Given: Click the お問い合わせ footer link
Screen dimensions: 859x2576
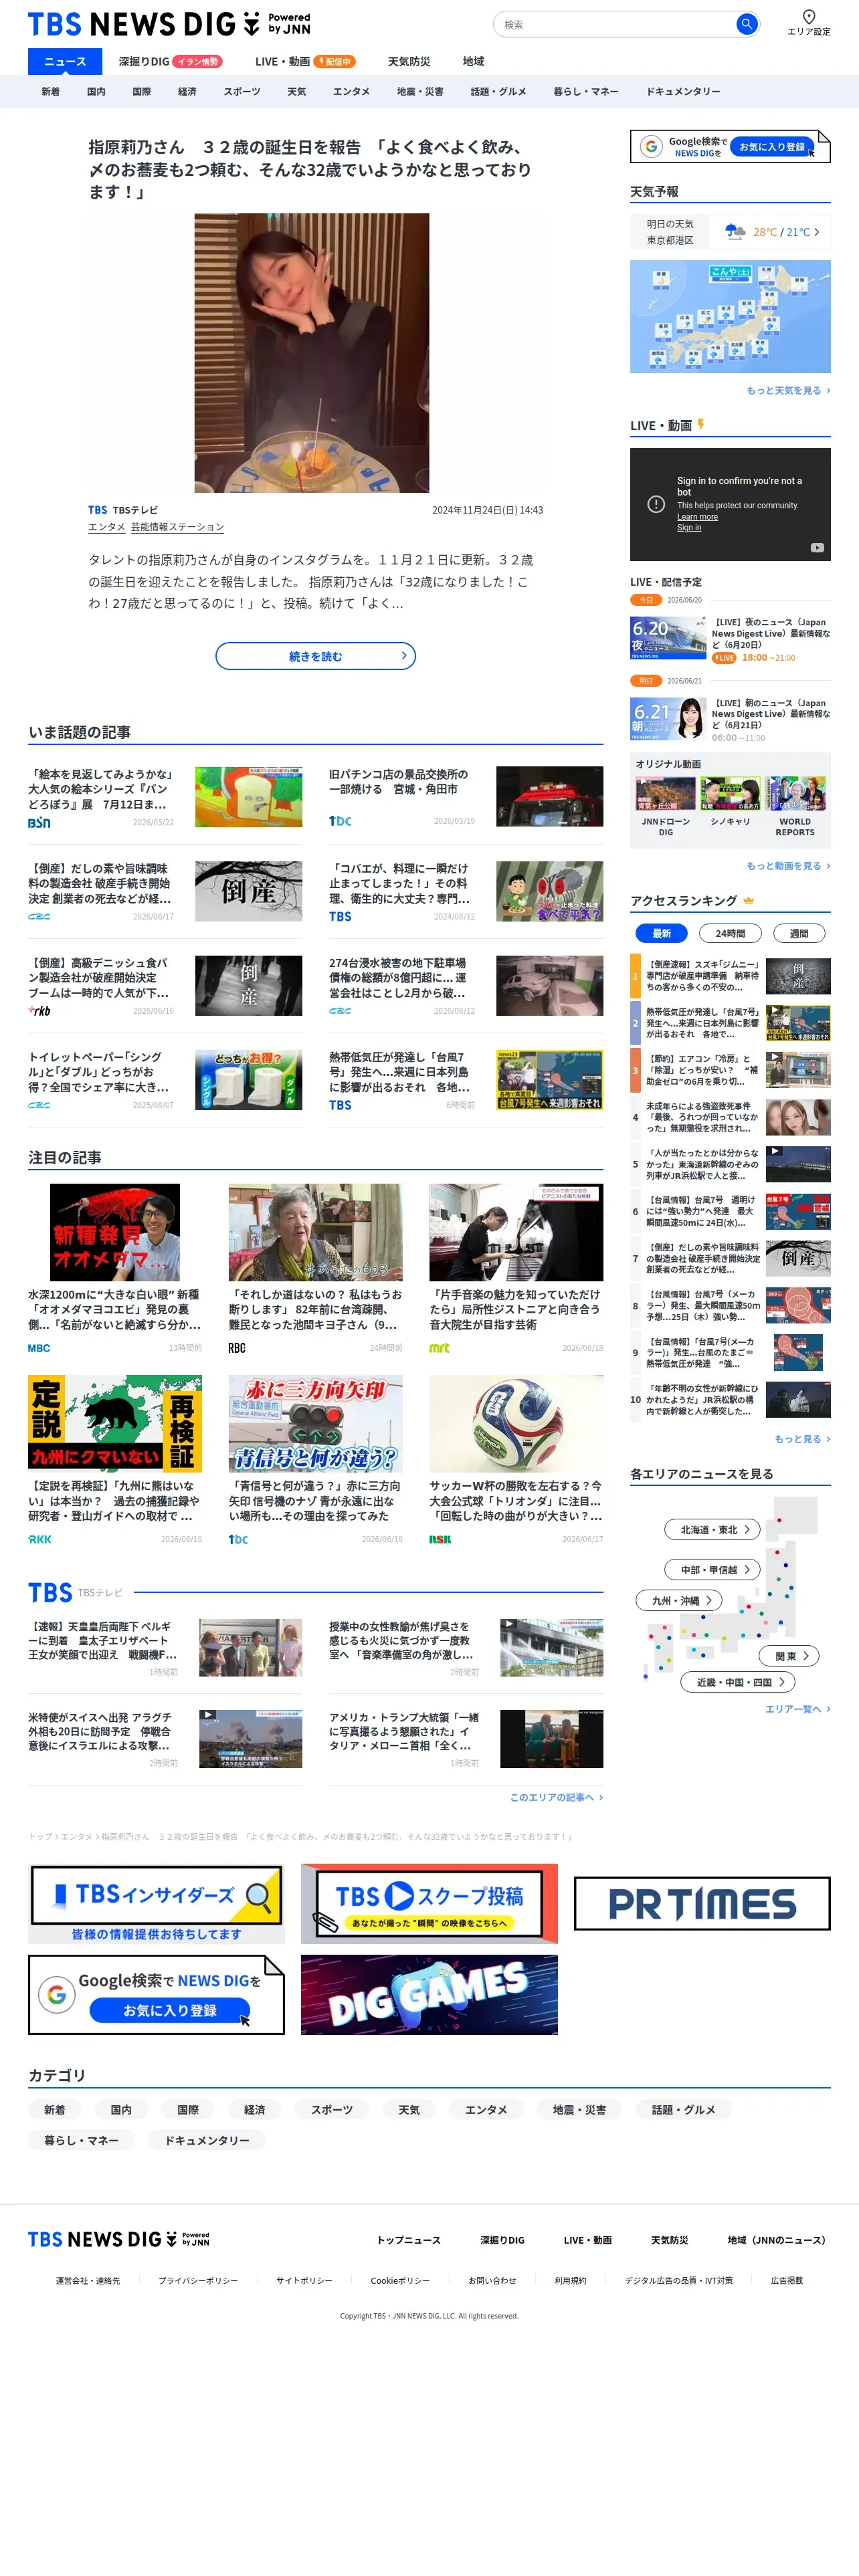Looking at the screenshot, I should tap(492, 2281).
